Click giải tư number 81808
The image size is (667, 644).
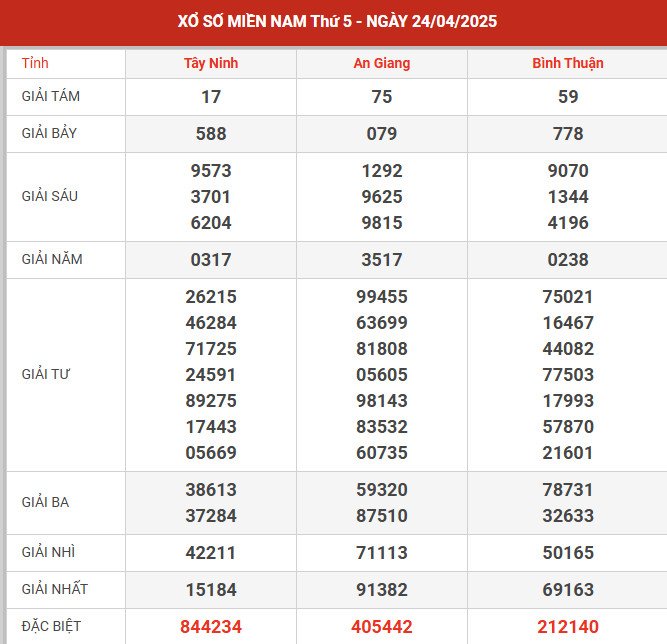pos(382,349)
